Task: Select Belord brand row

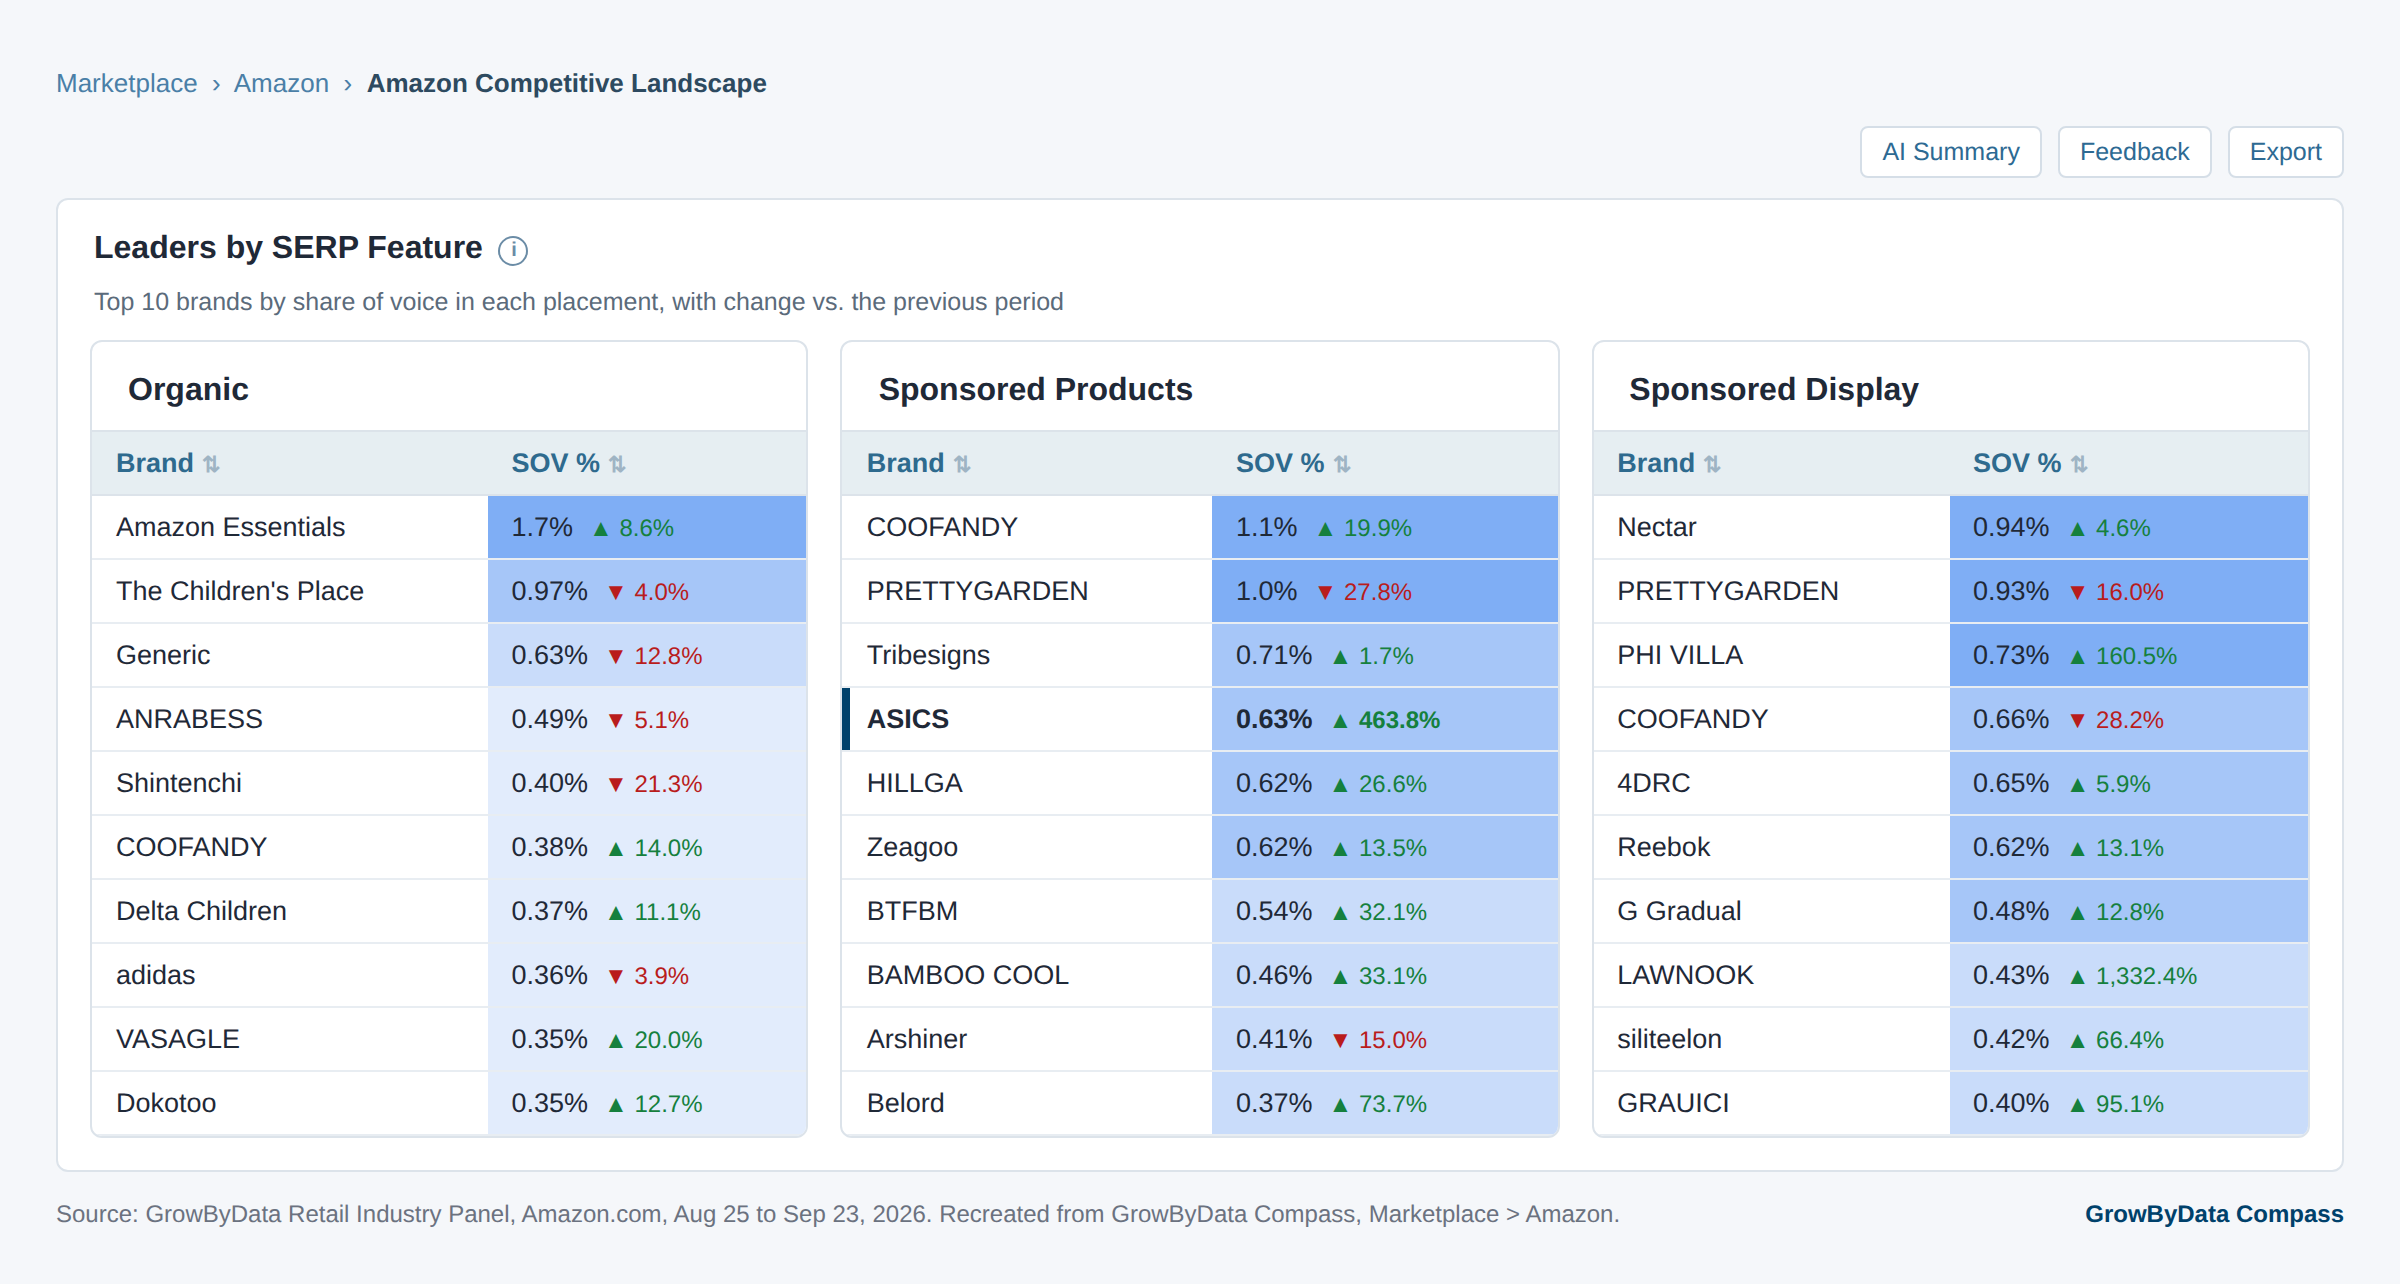Action: 1200,1103
